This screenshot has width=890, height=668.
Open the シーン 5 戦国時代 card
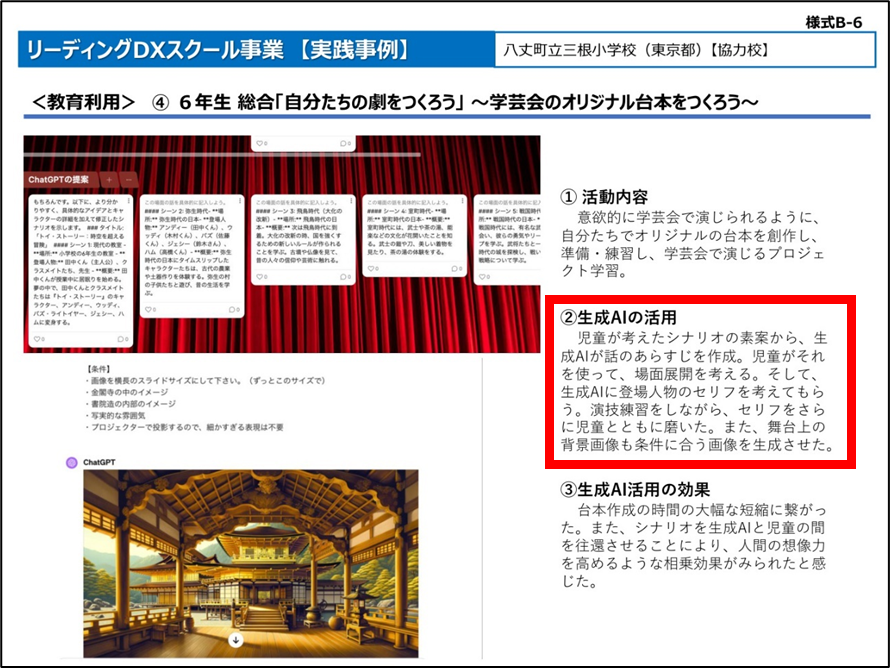pos(507,240)
